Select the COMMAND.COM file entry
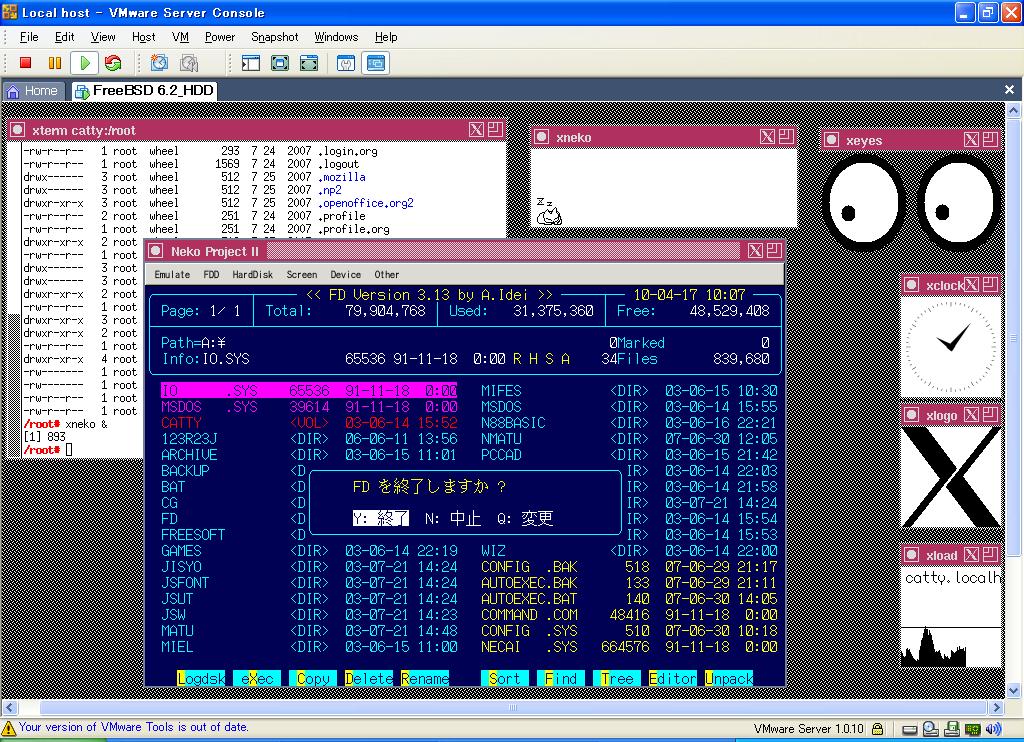 pyautogui.click(x=629, y=615)
